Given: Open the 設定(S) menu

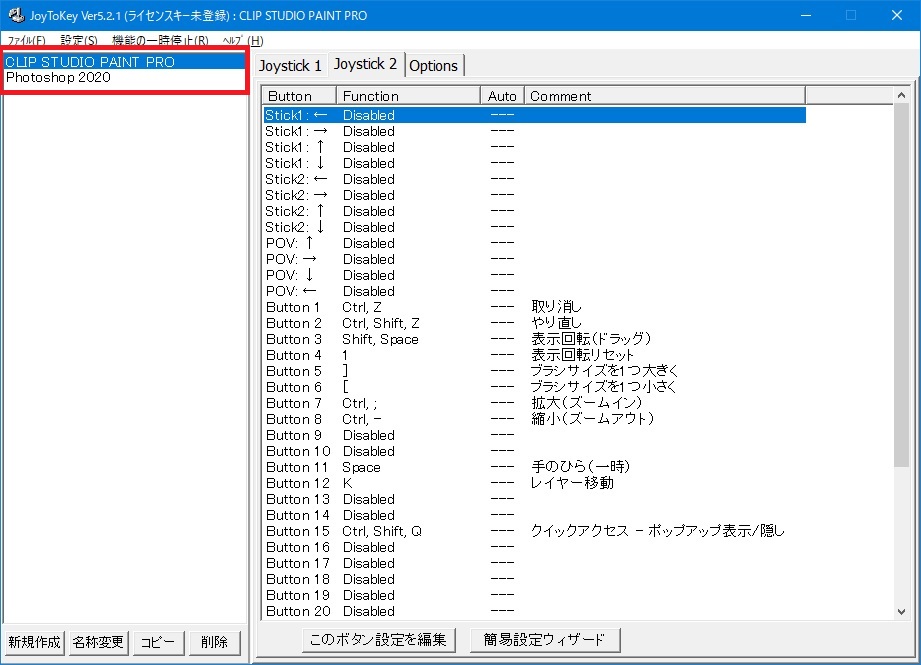Looking at the screenshot, I should tap(76, 40).
